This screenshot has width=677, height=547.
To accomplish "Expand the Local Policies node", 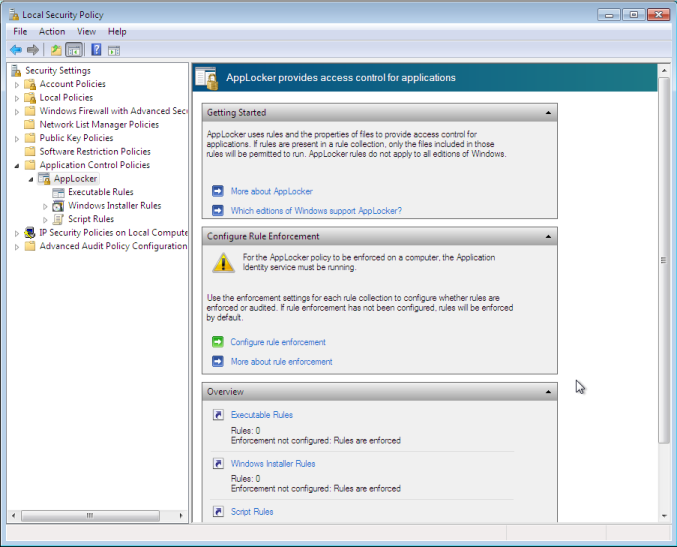I will (17, 98).
